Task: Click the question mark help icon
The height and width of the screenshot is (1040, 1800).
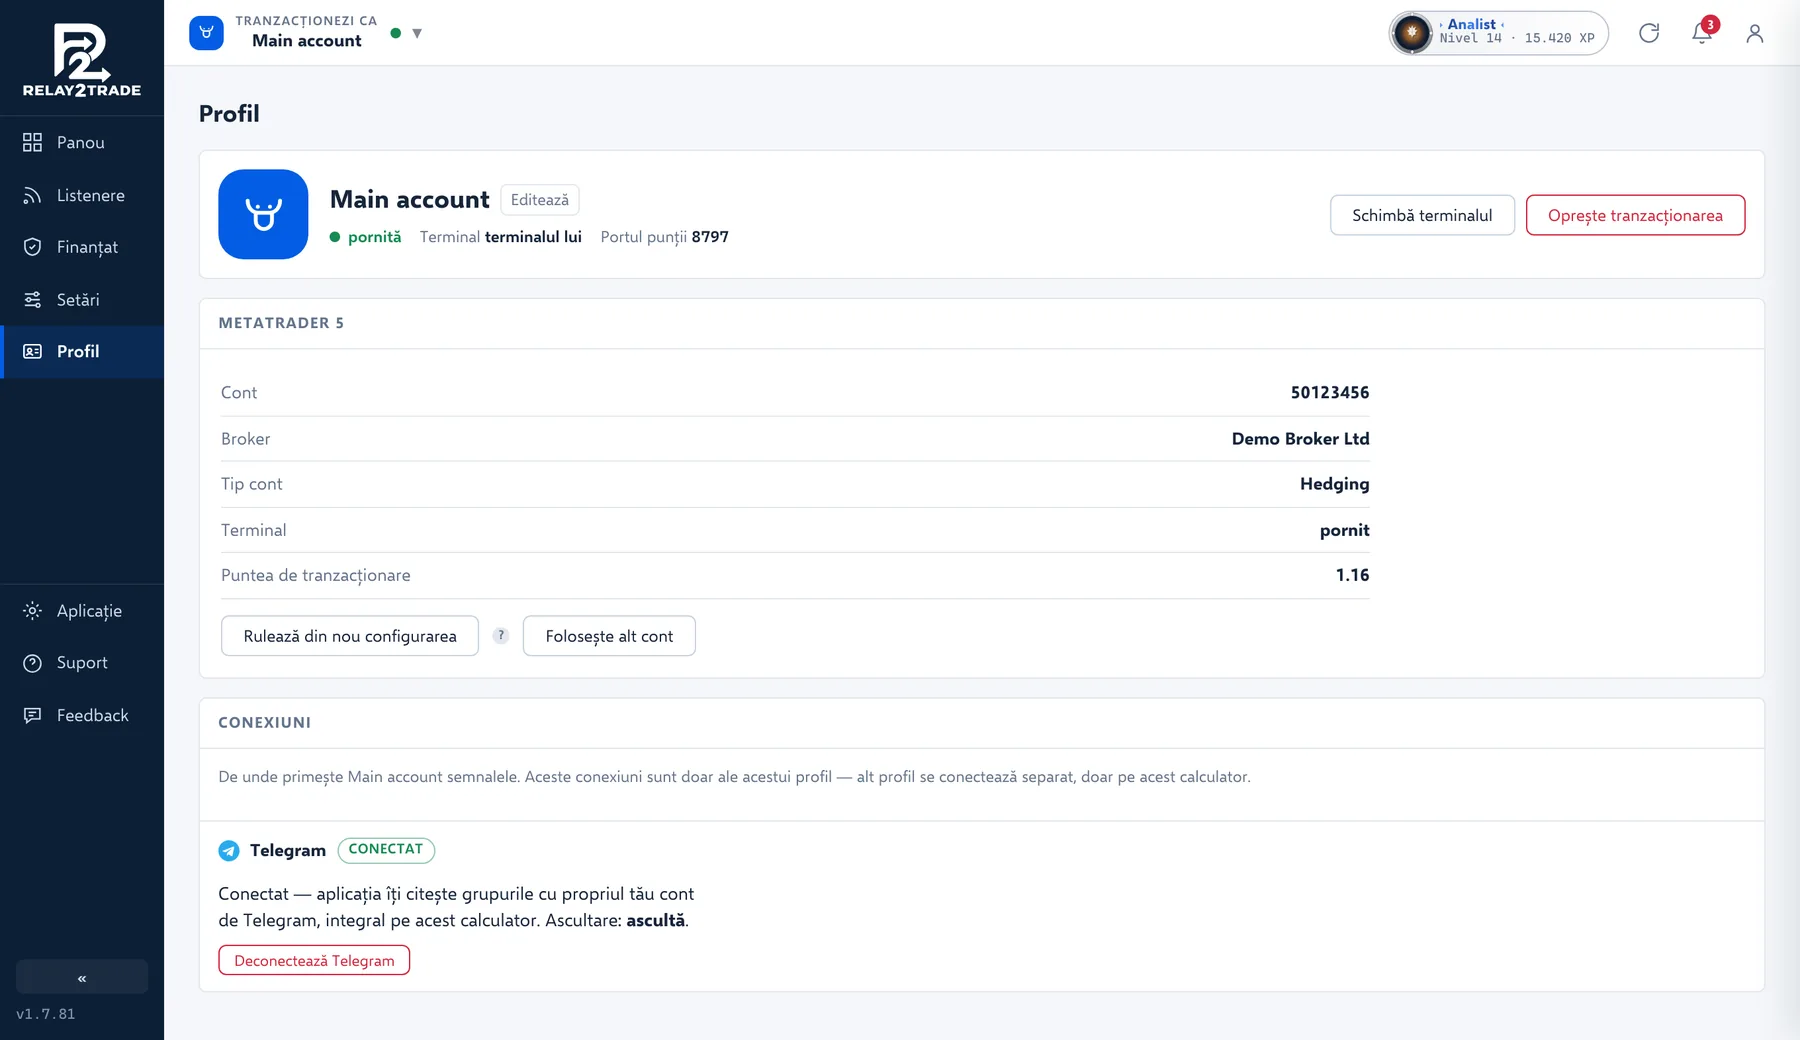Action: [x=501, y=636]
